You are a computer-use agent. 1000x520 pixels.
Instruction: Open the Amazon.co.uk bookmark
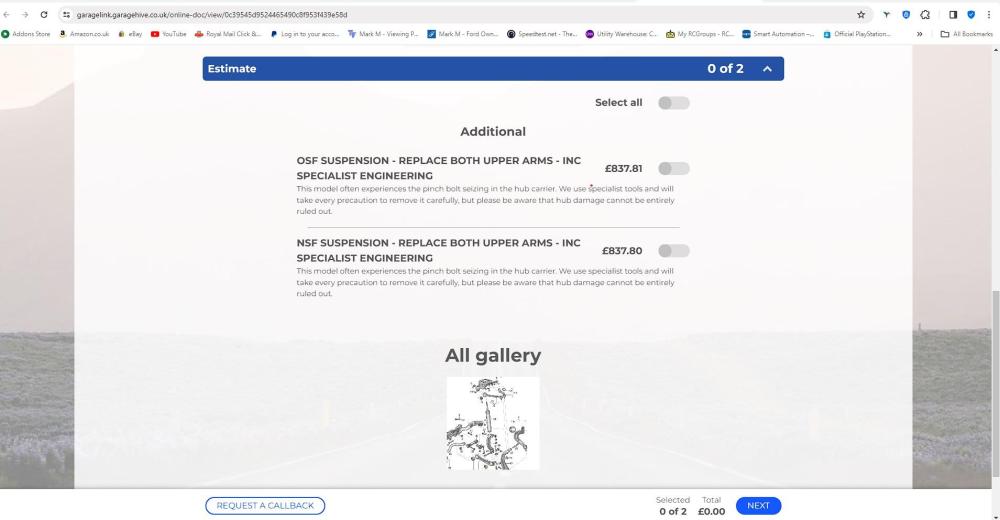click(84, 34)
